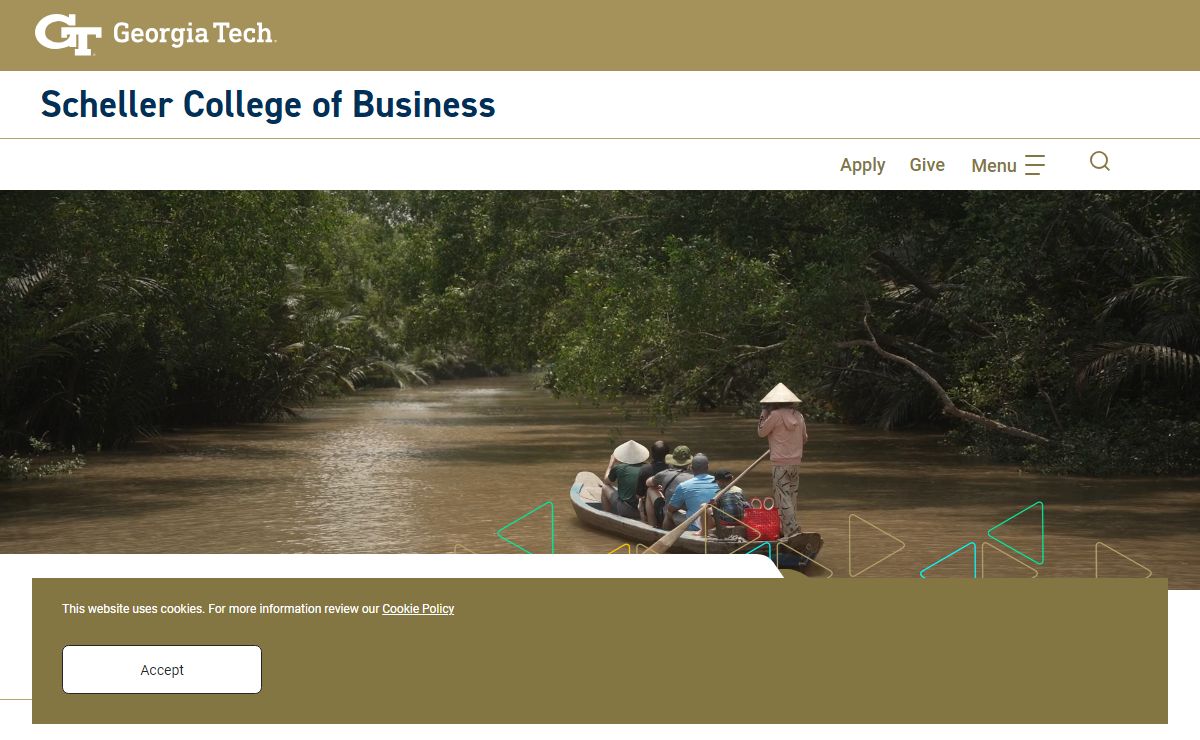Click the cookie notice message text
This screenshot has height=740, width=1200.
tap(220, 608)
